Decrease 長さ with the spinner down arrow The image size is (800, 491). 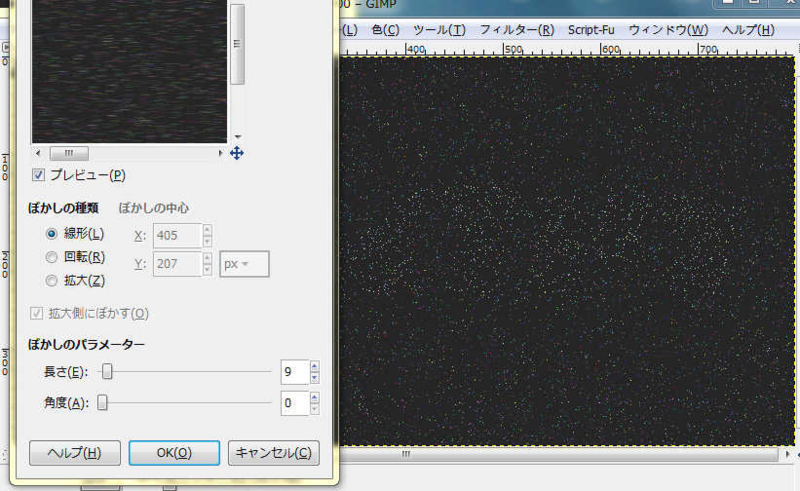pos(314,378)
